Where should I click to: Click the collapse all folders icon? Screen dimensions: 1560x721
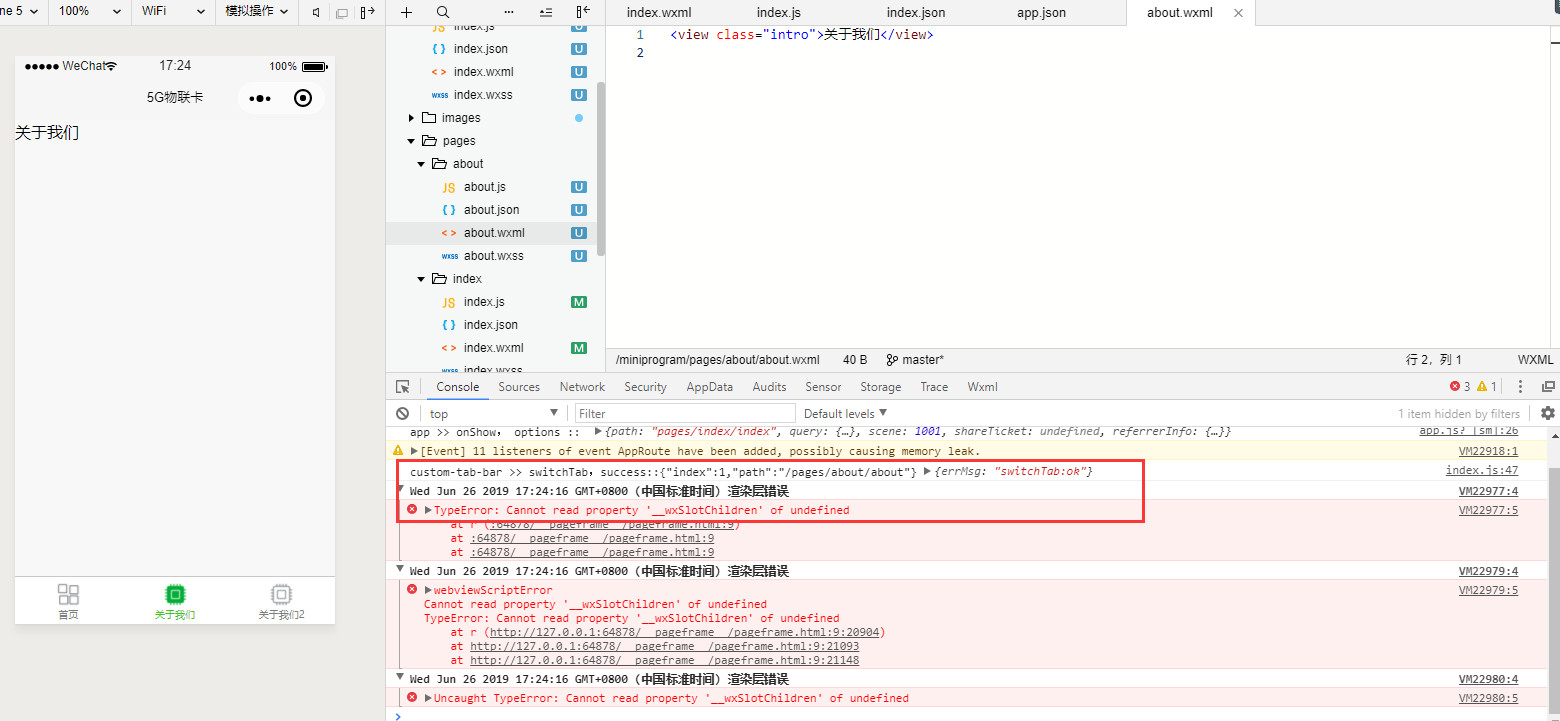click(x=545, y=12)
